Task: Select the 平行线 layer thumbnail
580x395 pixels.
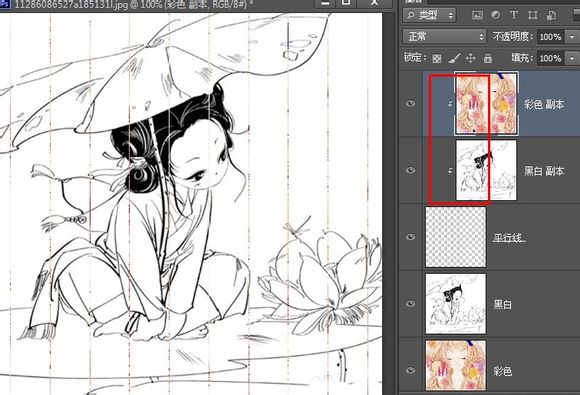Action: coord(456,237)
